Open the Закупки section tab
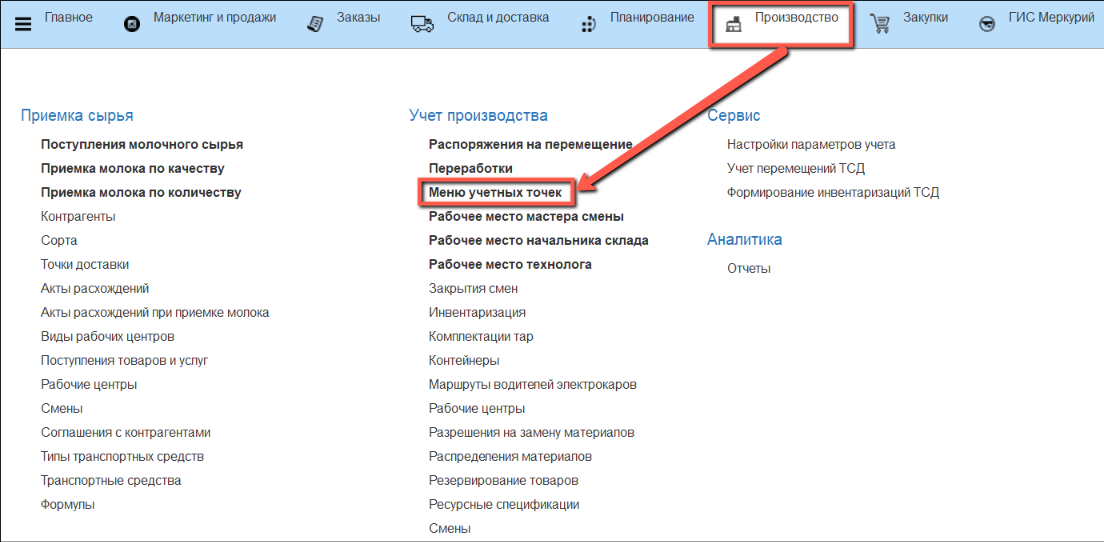 coord(925,18)
